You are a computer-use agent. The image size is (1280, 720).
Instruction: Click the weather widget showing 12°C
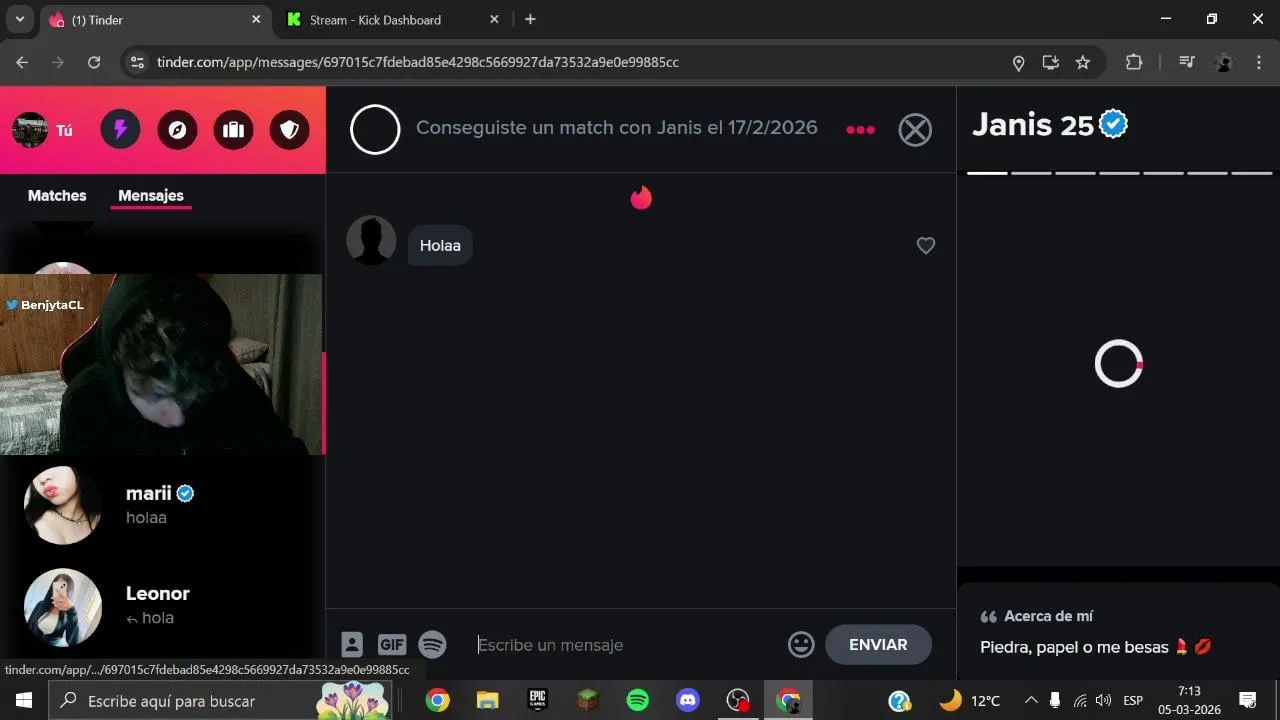[969, 700]
